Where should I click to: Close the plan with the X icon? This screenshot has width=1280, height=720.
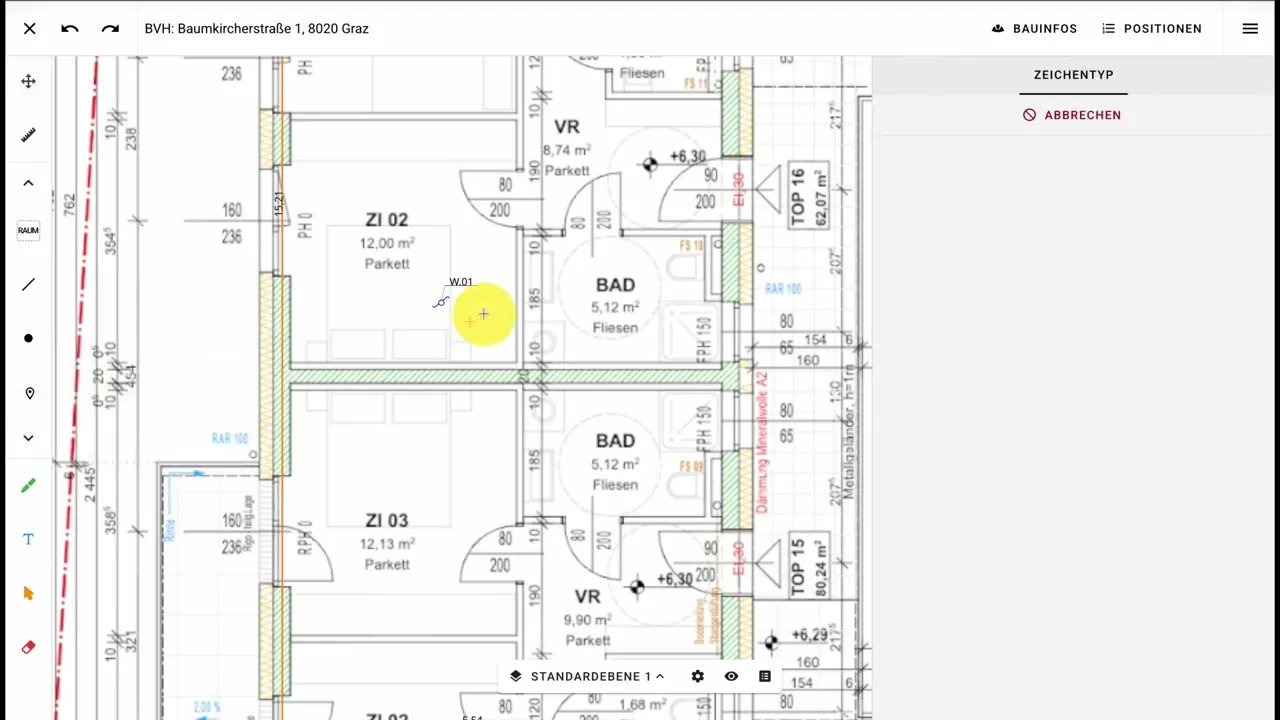click(30, 29)
